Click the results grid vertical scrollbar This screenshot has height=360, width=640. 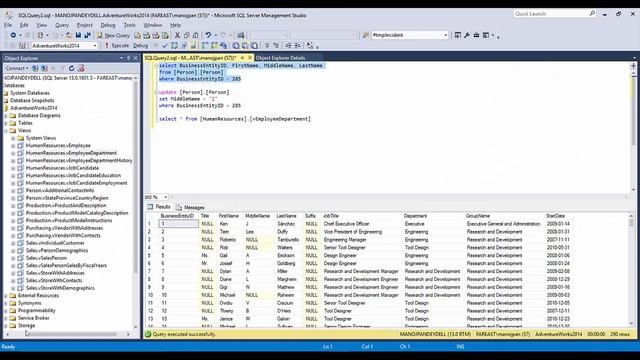click(631, 269)
